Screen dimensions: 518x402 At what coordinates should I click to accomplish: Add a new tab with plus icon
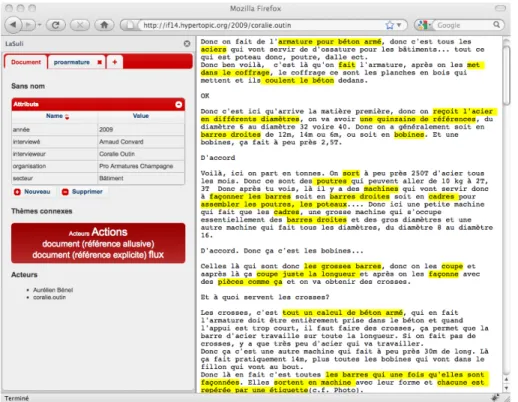tap(115, 62)
